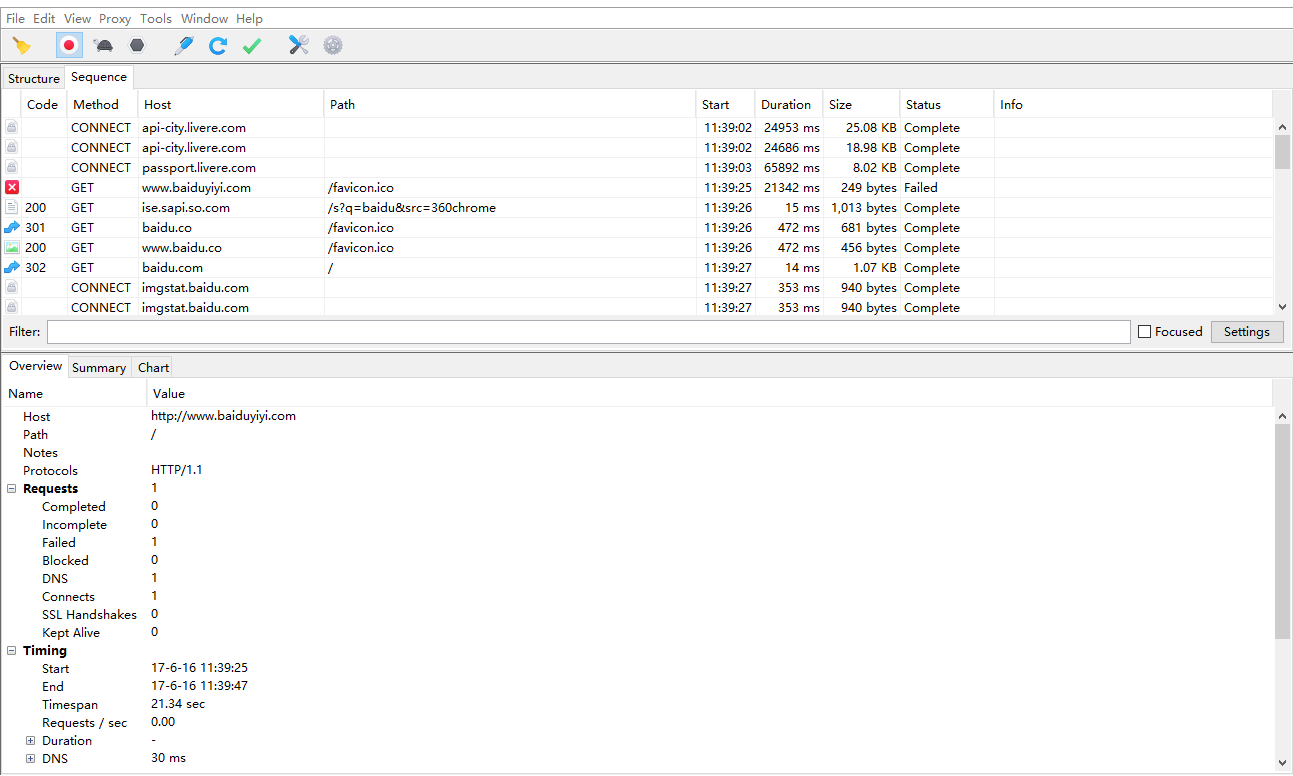This screenshot has height=776, width=1293.
Task: Select the redirect arrow icon for baidu.com
Action: (x=12, y=267)
